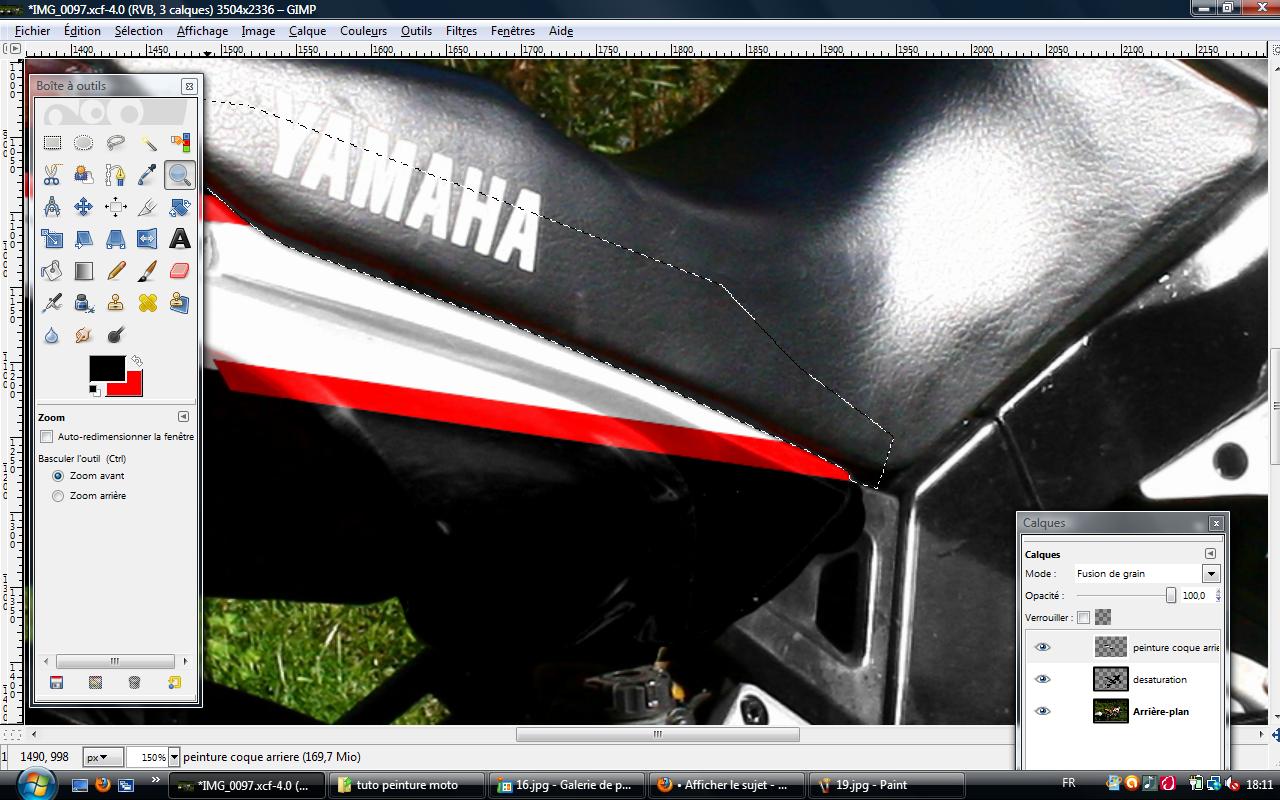1280x800 pixels.
Task: Select the Ink tool
Action: point(84,303)
